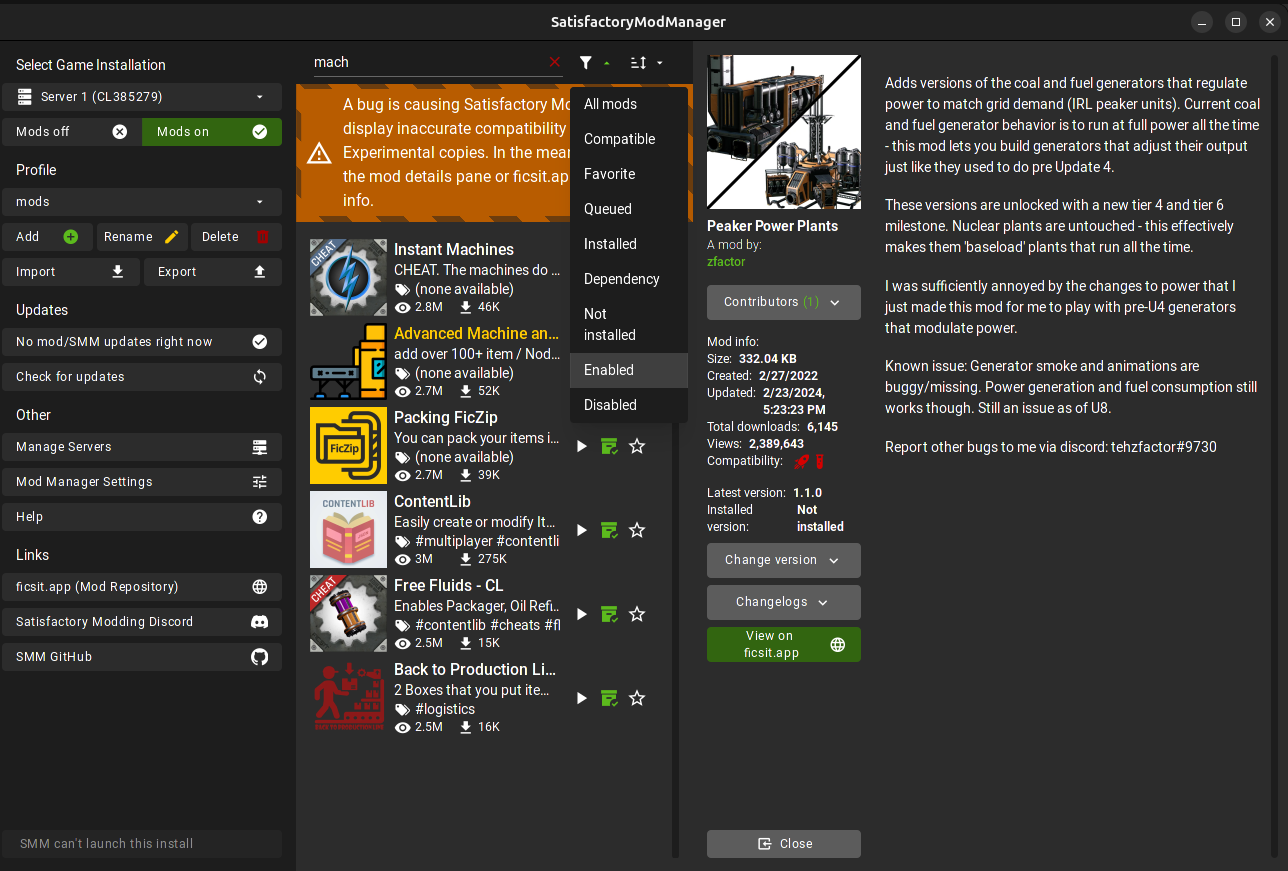Clear the mod search with the red X
The height and width of the screenshot is (871, 1288).
pos(555,62)
